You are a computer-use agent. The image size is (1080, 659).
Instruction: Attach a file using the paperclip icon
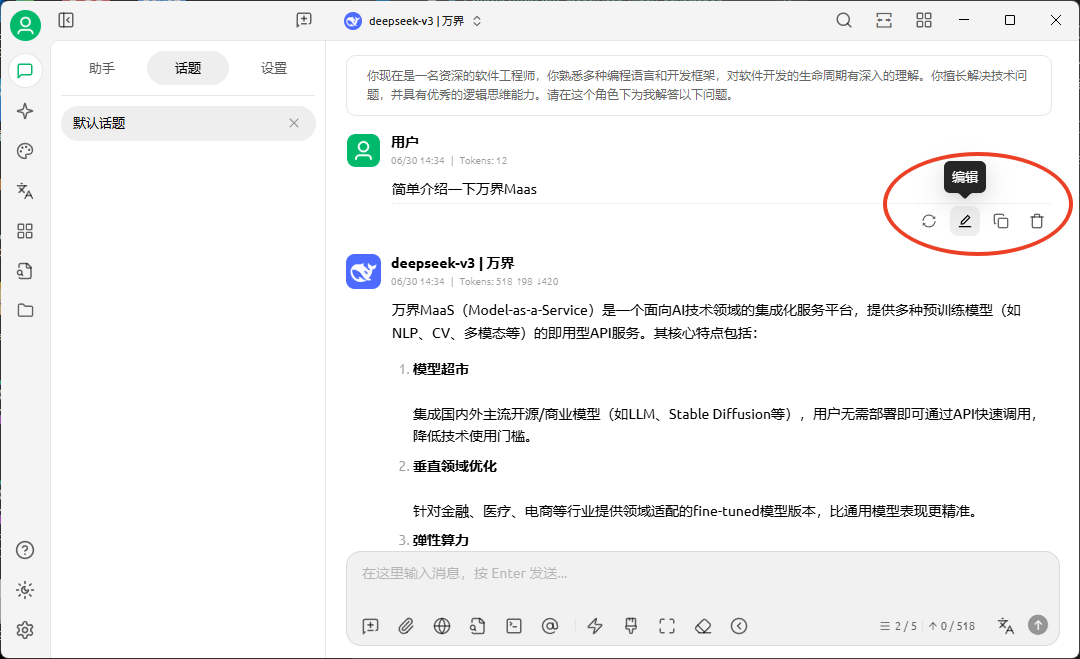click(406, 626)
